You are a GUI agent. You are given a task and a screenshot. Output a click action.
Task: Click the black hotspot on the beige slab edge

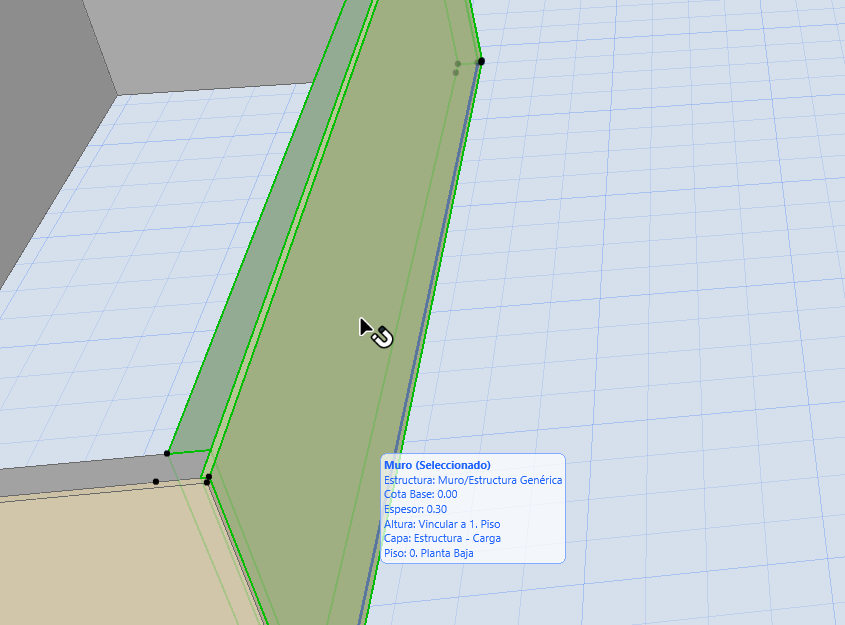[156, 481]
